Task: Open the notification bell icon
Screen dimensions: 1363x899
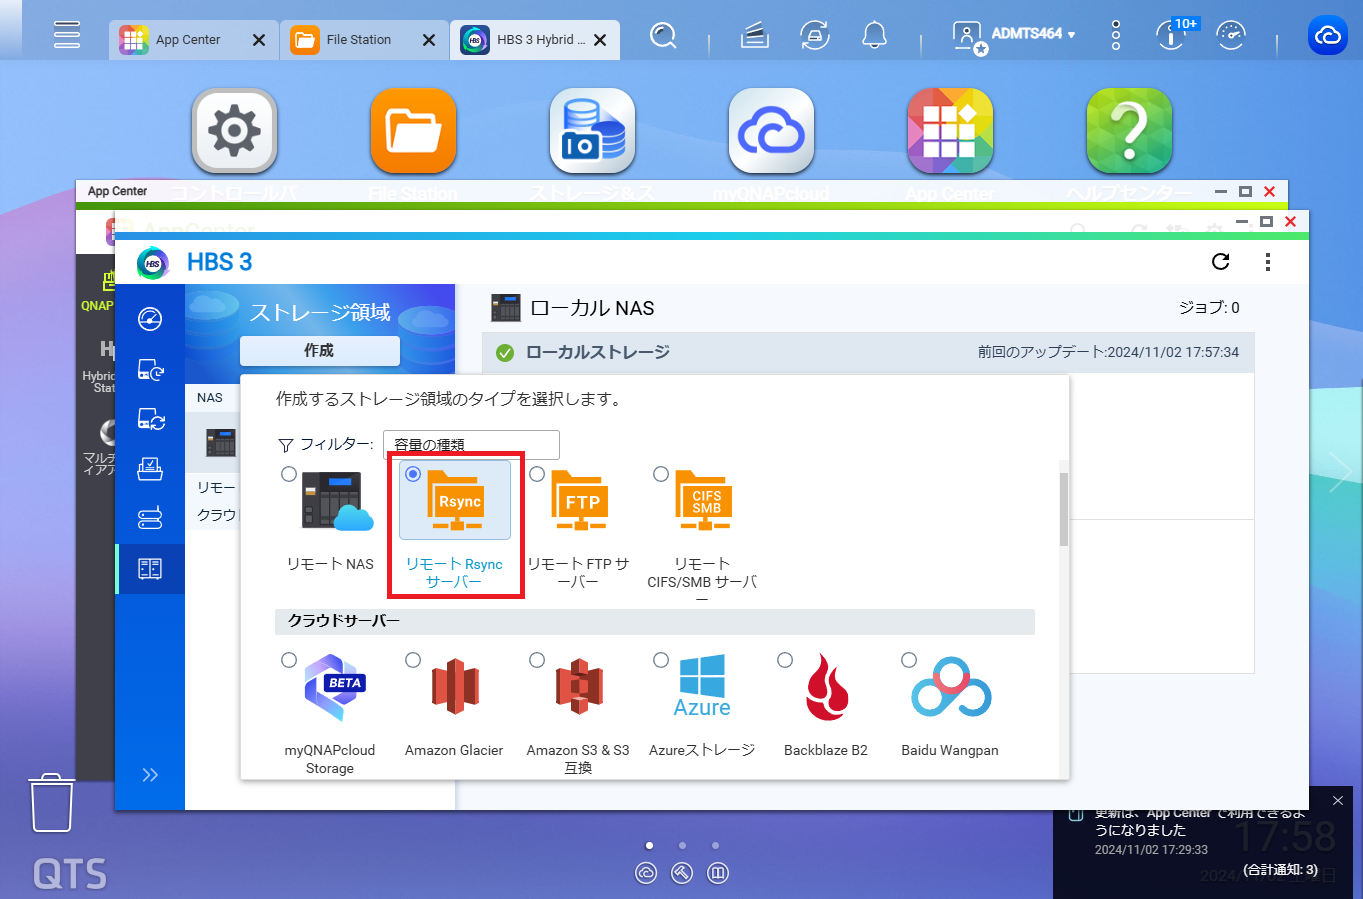Action: (x=875, y=37)
